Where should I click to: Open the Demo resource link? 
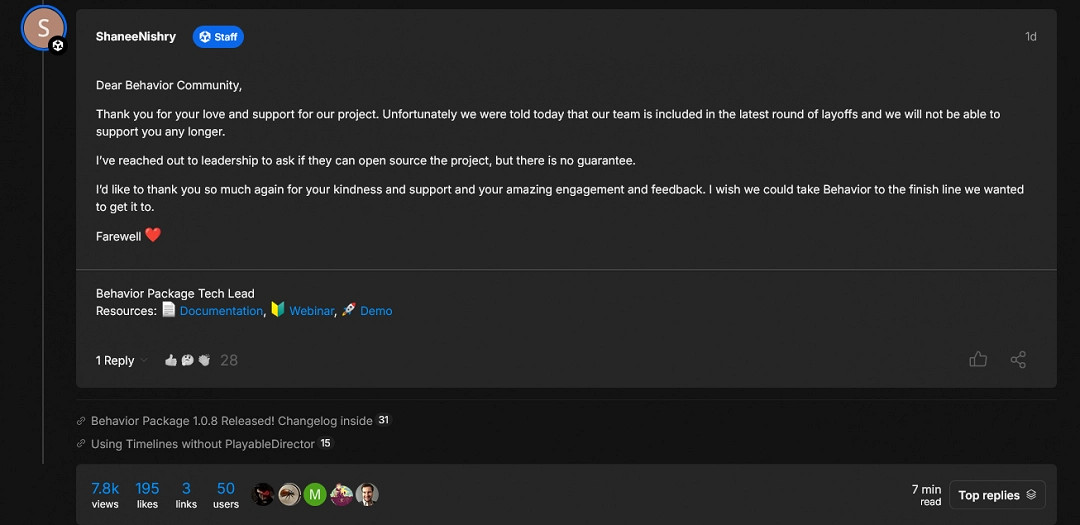376,311
